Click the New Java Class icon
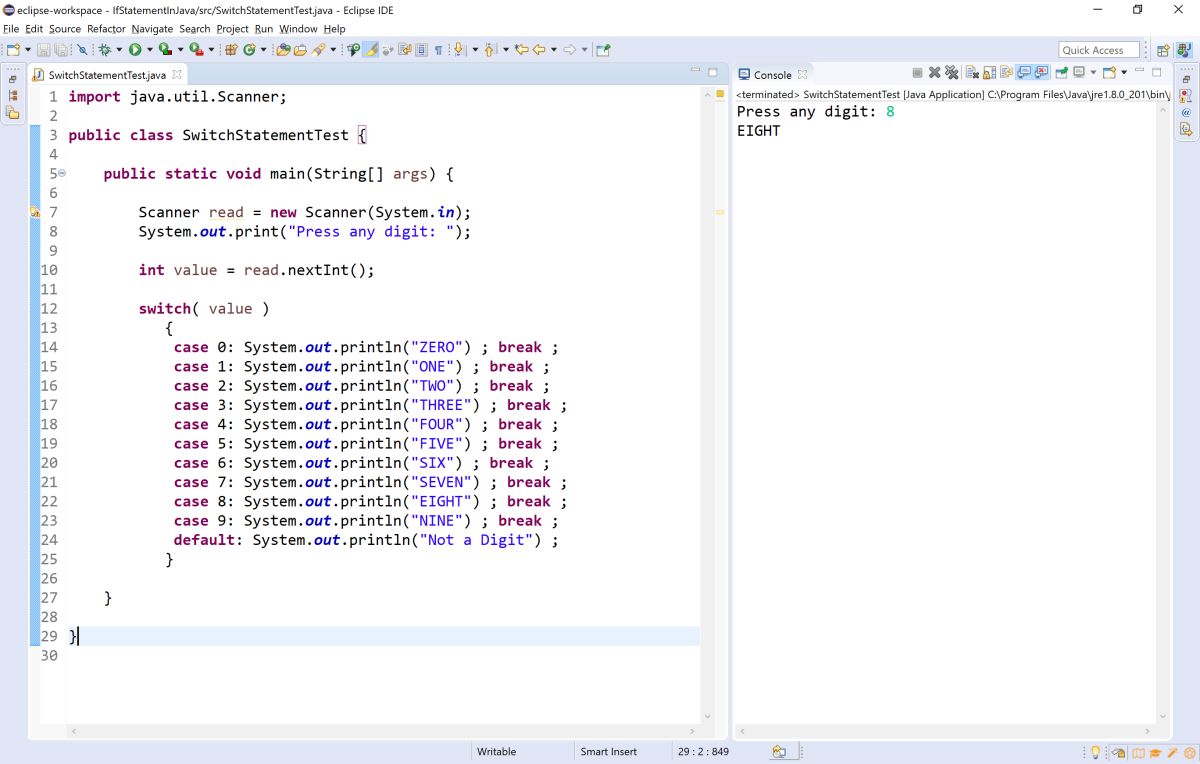Screen dimensions: 1200x764 pyautogui.click(x=250, y=50)
